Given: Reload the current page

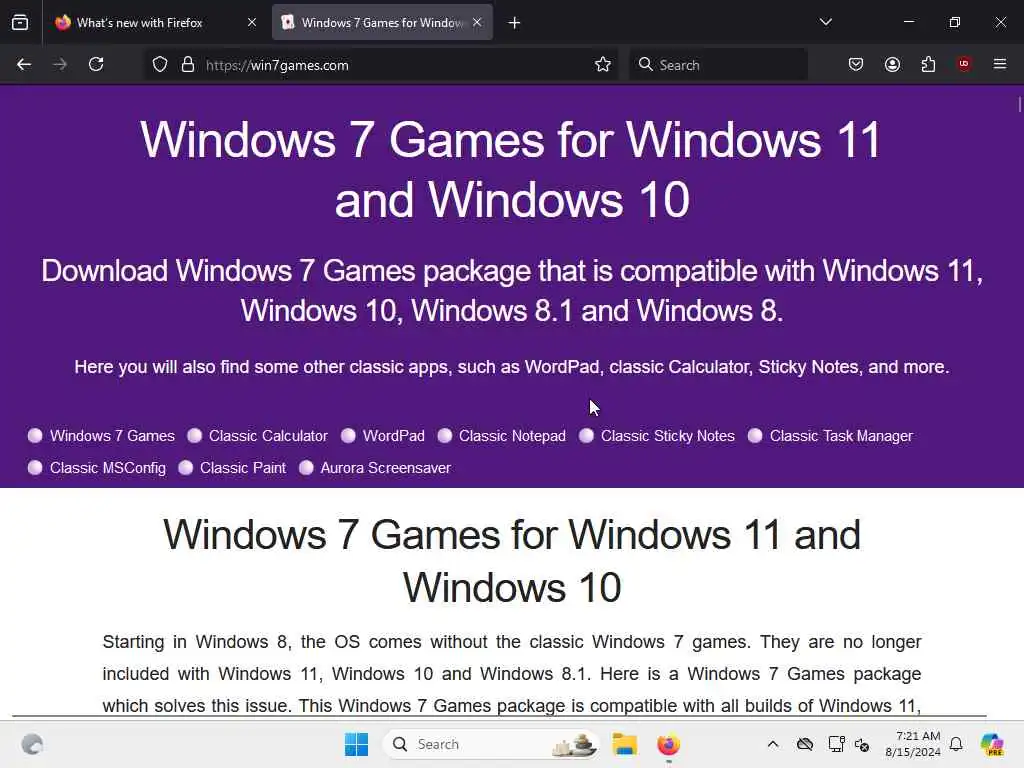Looking at the screenshot, I should 96,65.
